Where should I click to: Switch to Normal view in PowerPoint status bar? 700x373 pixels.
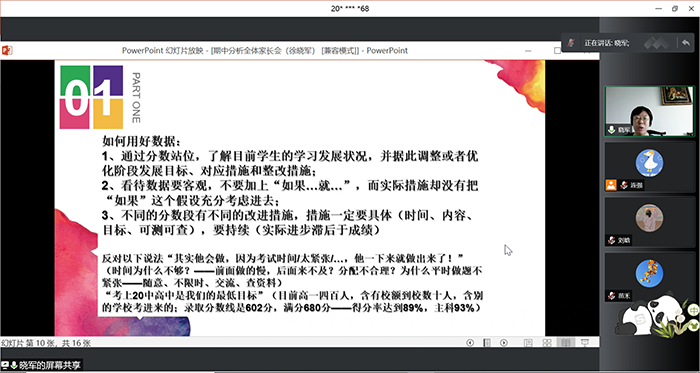(x=528, y=343)
